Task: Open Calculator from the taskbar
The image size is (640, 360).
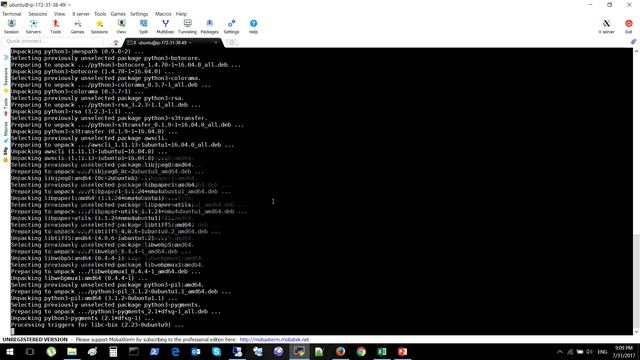Action: (113, 351)
